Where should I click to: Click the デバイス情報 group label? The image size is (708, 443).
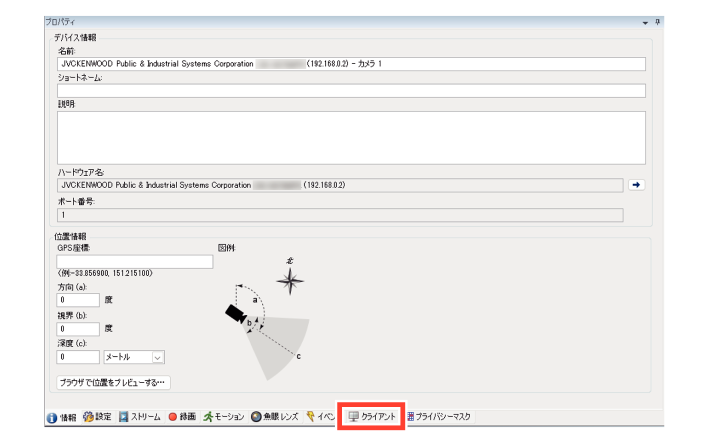coord(75,37)
